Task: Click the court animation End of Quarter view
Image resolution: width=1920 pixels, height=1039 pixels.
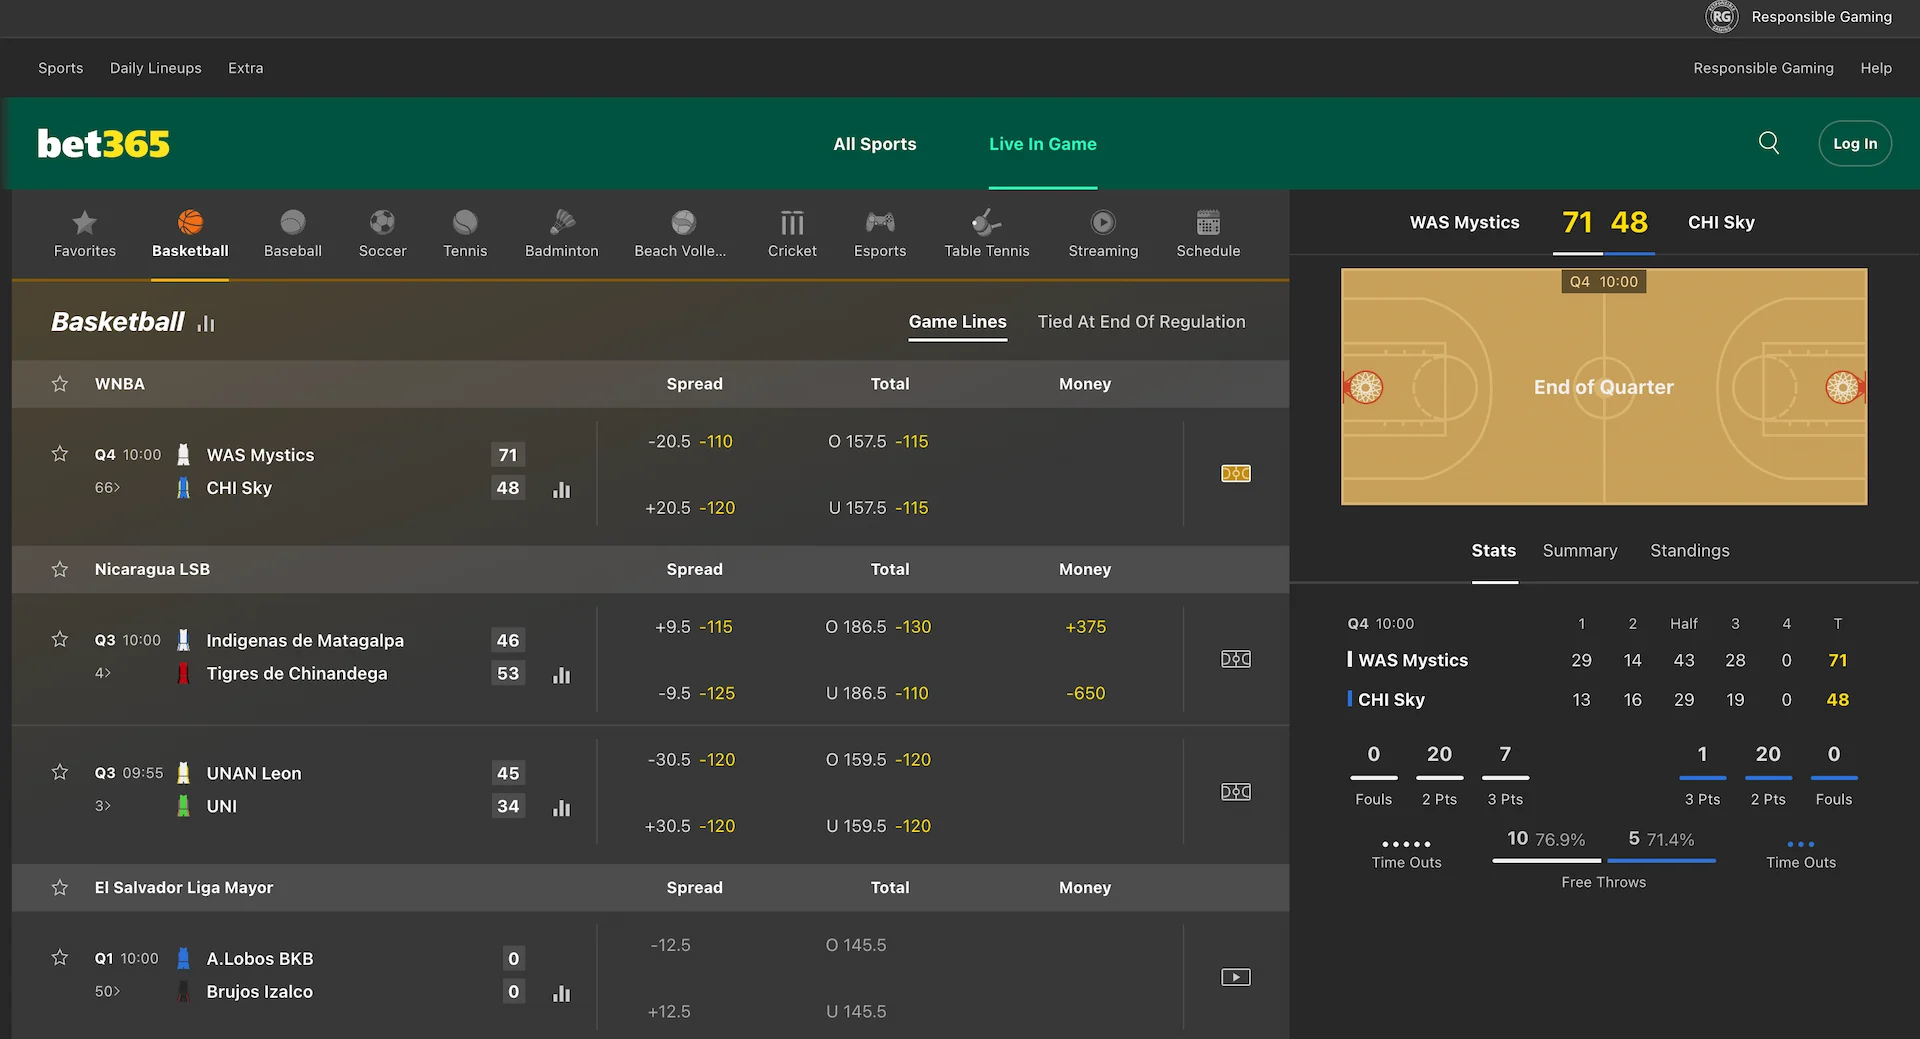Action: click(1604, 386)
